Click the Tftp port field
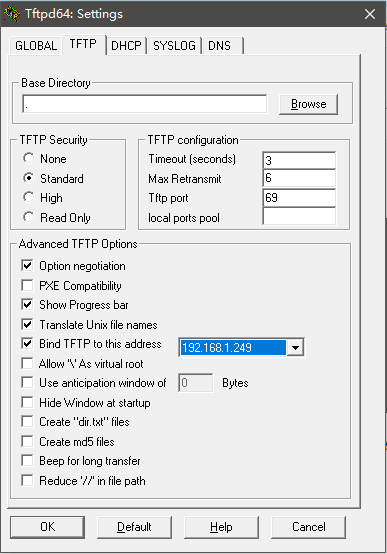Image resolution: width=387 pixels, height=554 pixels. 299,198
